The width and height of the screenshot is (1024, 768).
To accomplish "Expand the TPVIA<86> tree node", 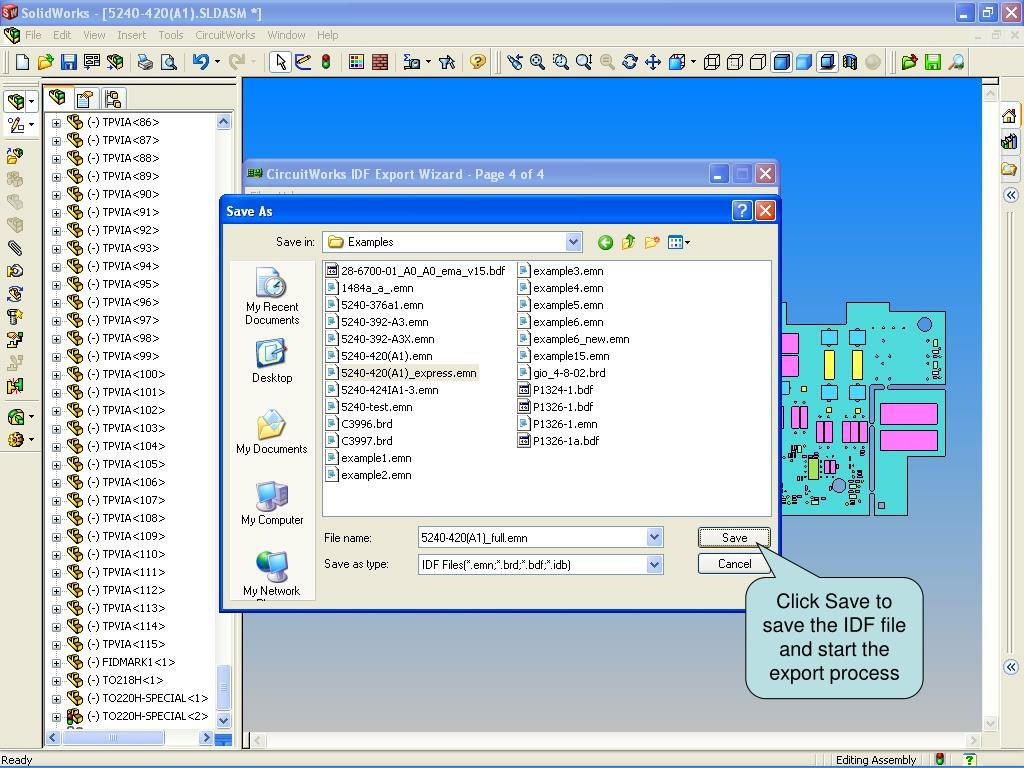I will point(56,123).
